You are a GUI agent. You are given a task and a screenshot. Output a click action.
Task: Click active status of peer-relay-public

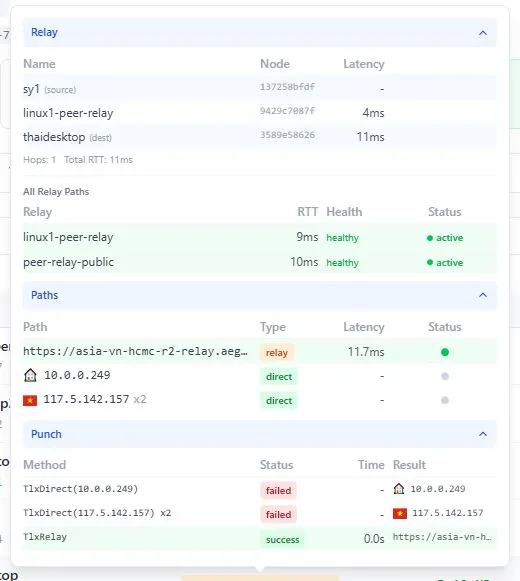(445, 262)
